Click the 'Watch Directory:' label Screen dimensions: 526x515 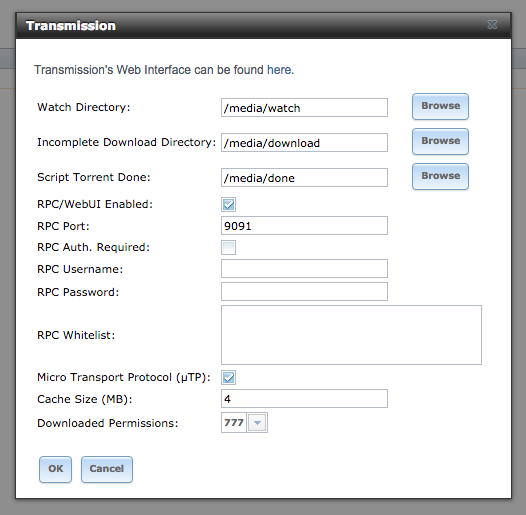pyautogui.click(x=84, y=107)
